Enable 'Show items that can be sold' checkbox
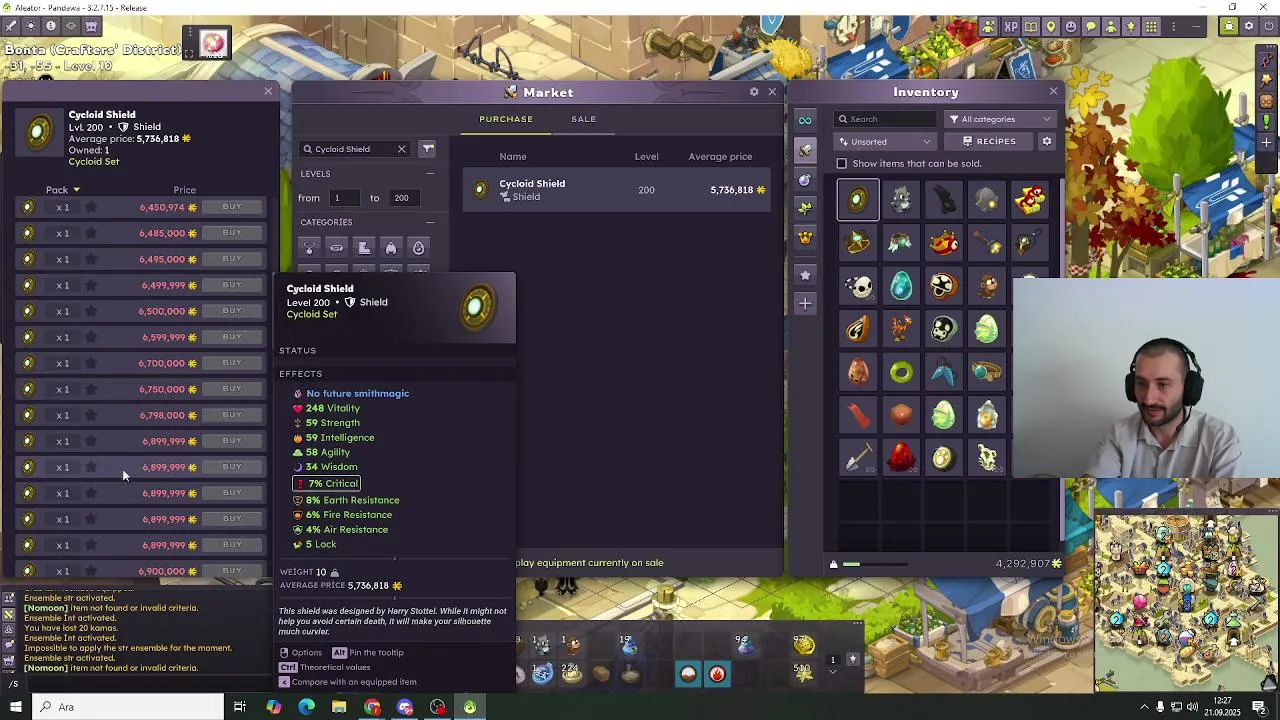1280x720 pixels. click(842, 164)
